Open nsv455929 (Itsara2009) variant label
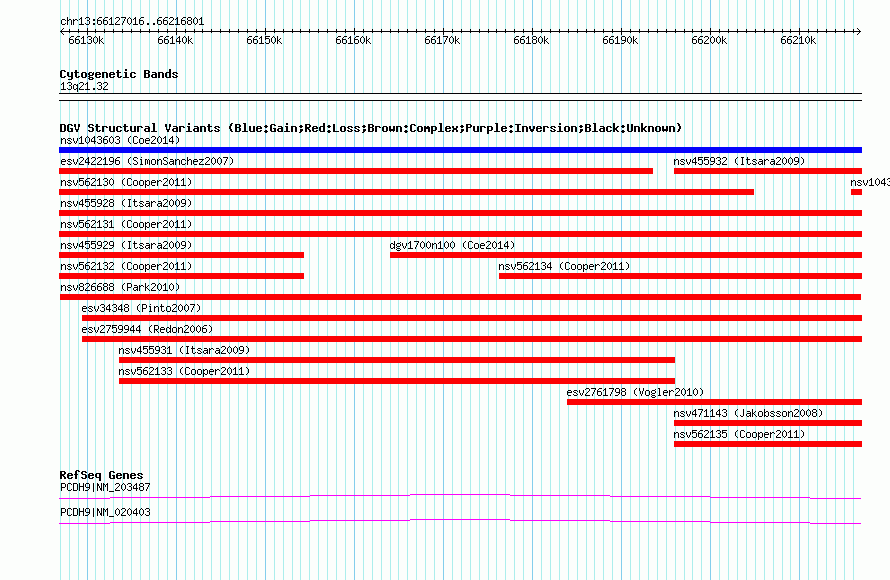Viewport: 890px width, 580px height. [x=126, y=245]
